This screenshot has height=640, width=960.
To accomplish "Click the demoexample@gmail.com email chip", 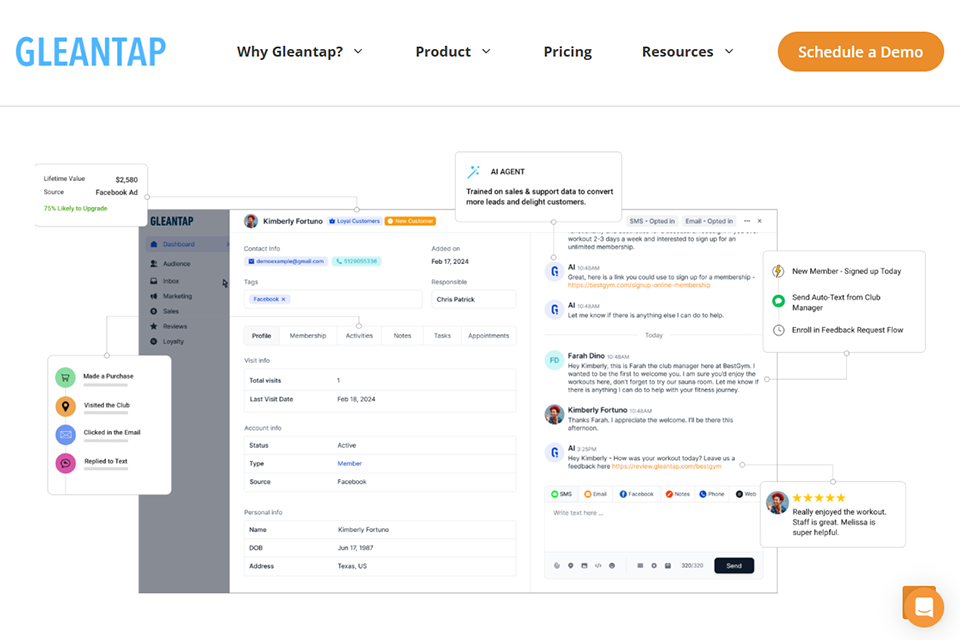I will point(286,261).
